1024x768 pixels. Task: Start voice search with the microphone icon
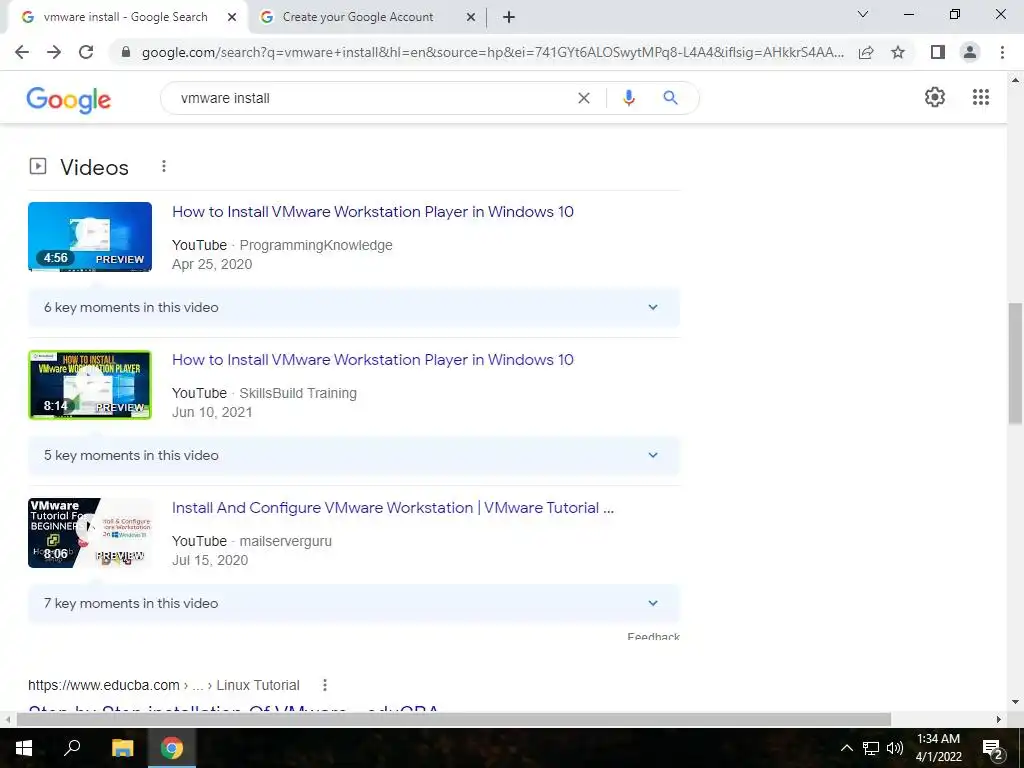coord(629,98)
